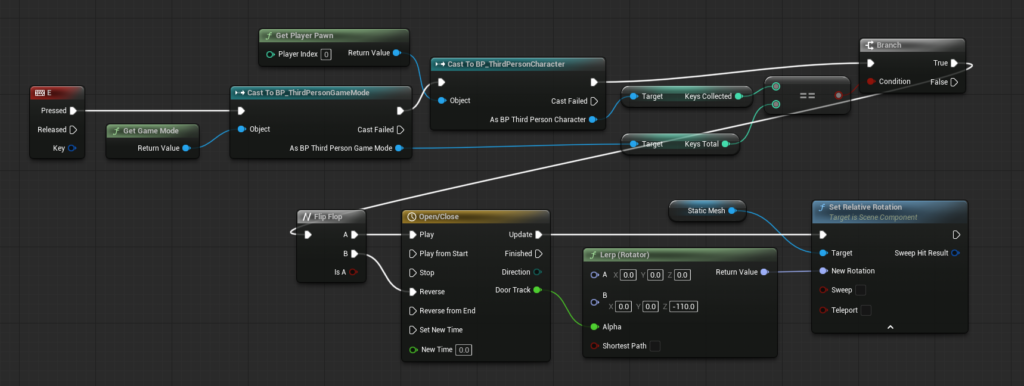Click As BP Third Person Game Mode pin

point(400,148)
